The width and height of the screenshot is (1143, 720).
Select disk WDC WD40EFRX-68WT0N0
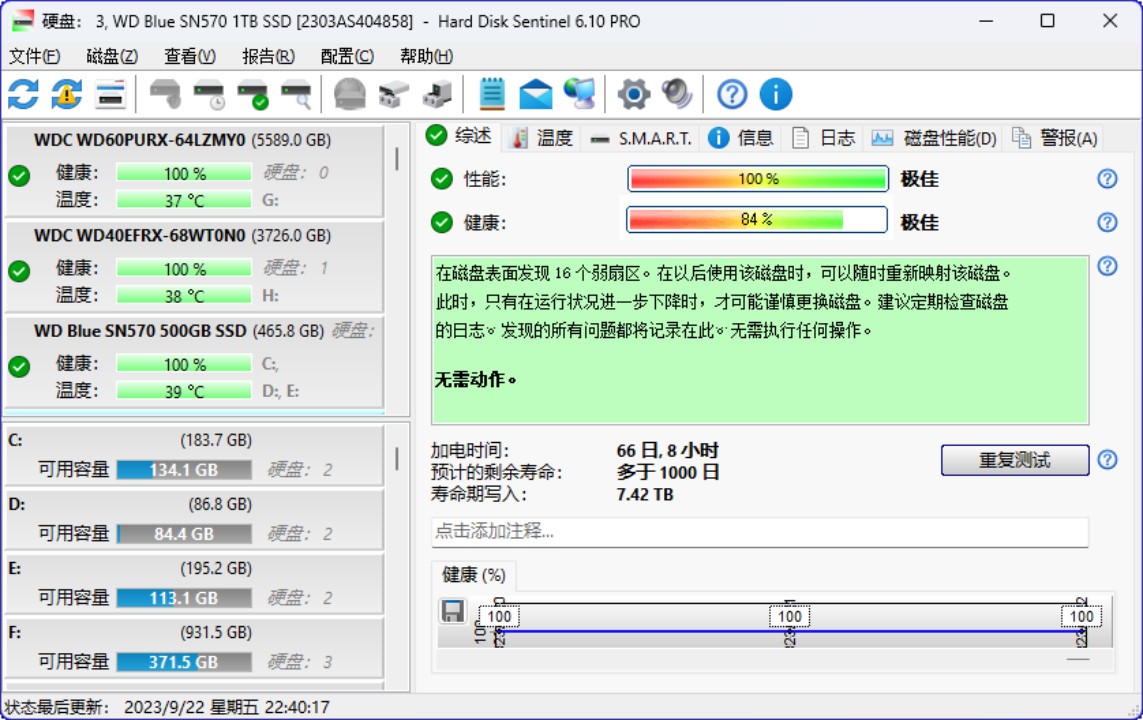194,267
